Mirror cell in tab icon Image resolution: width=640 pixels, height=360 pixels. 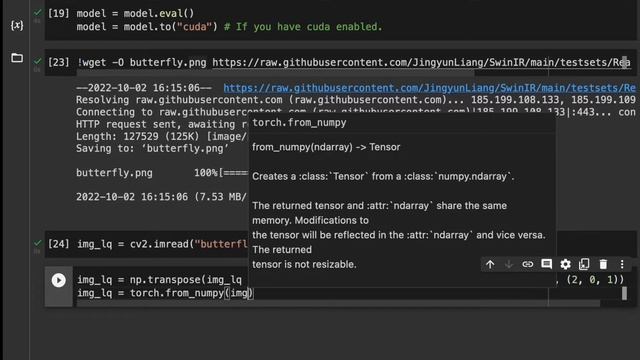(584, 264)
